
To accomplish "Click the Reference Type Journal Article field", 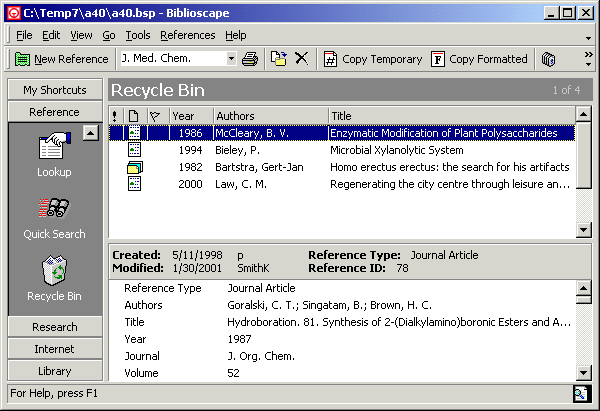I will point(261,288).
